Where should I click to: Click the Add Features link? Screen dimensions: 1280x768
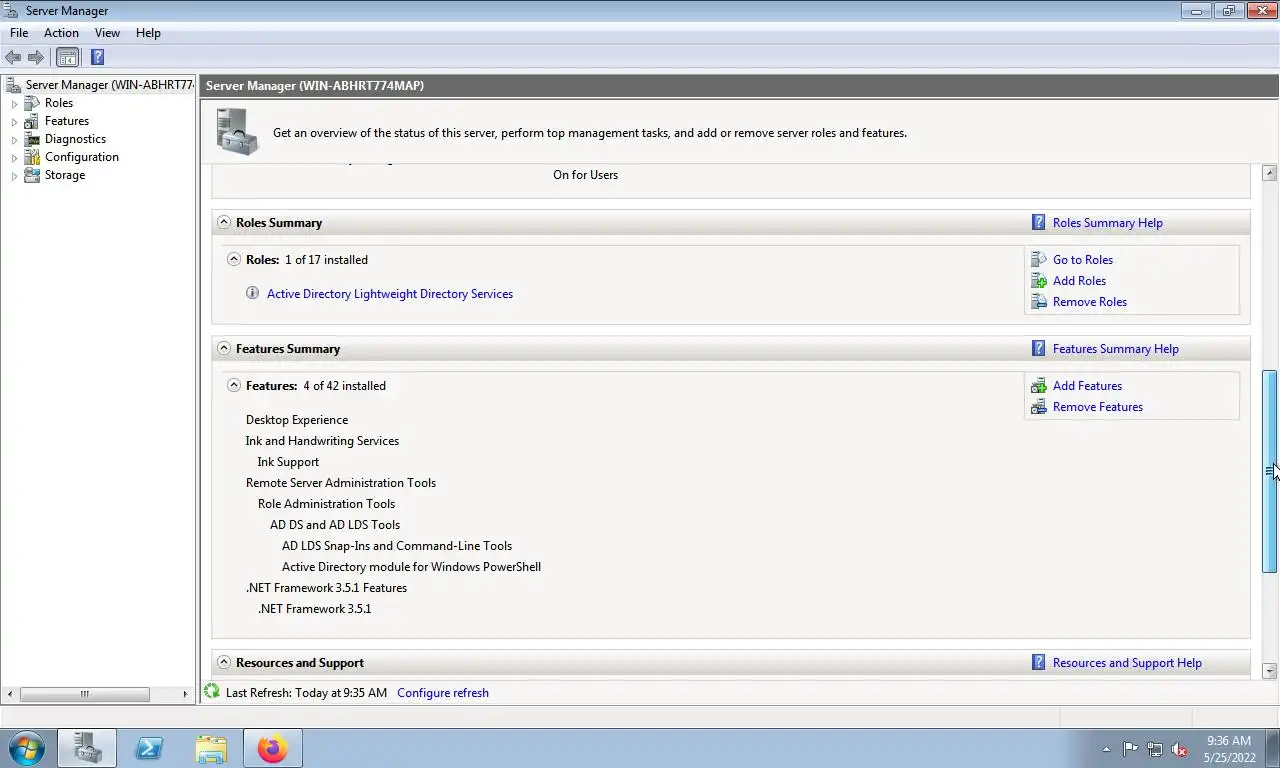click(1087, 386)
